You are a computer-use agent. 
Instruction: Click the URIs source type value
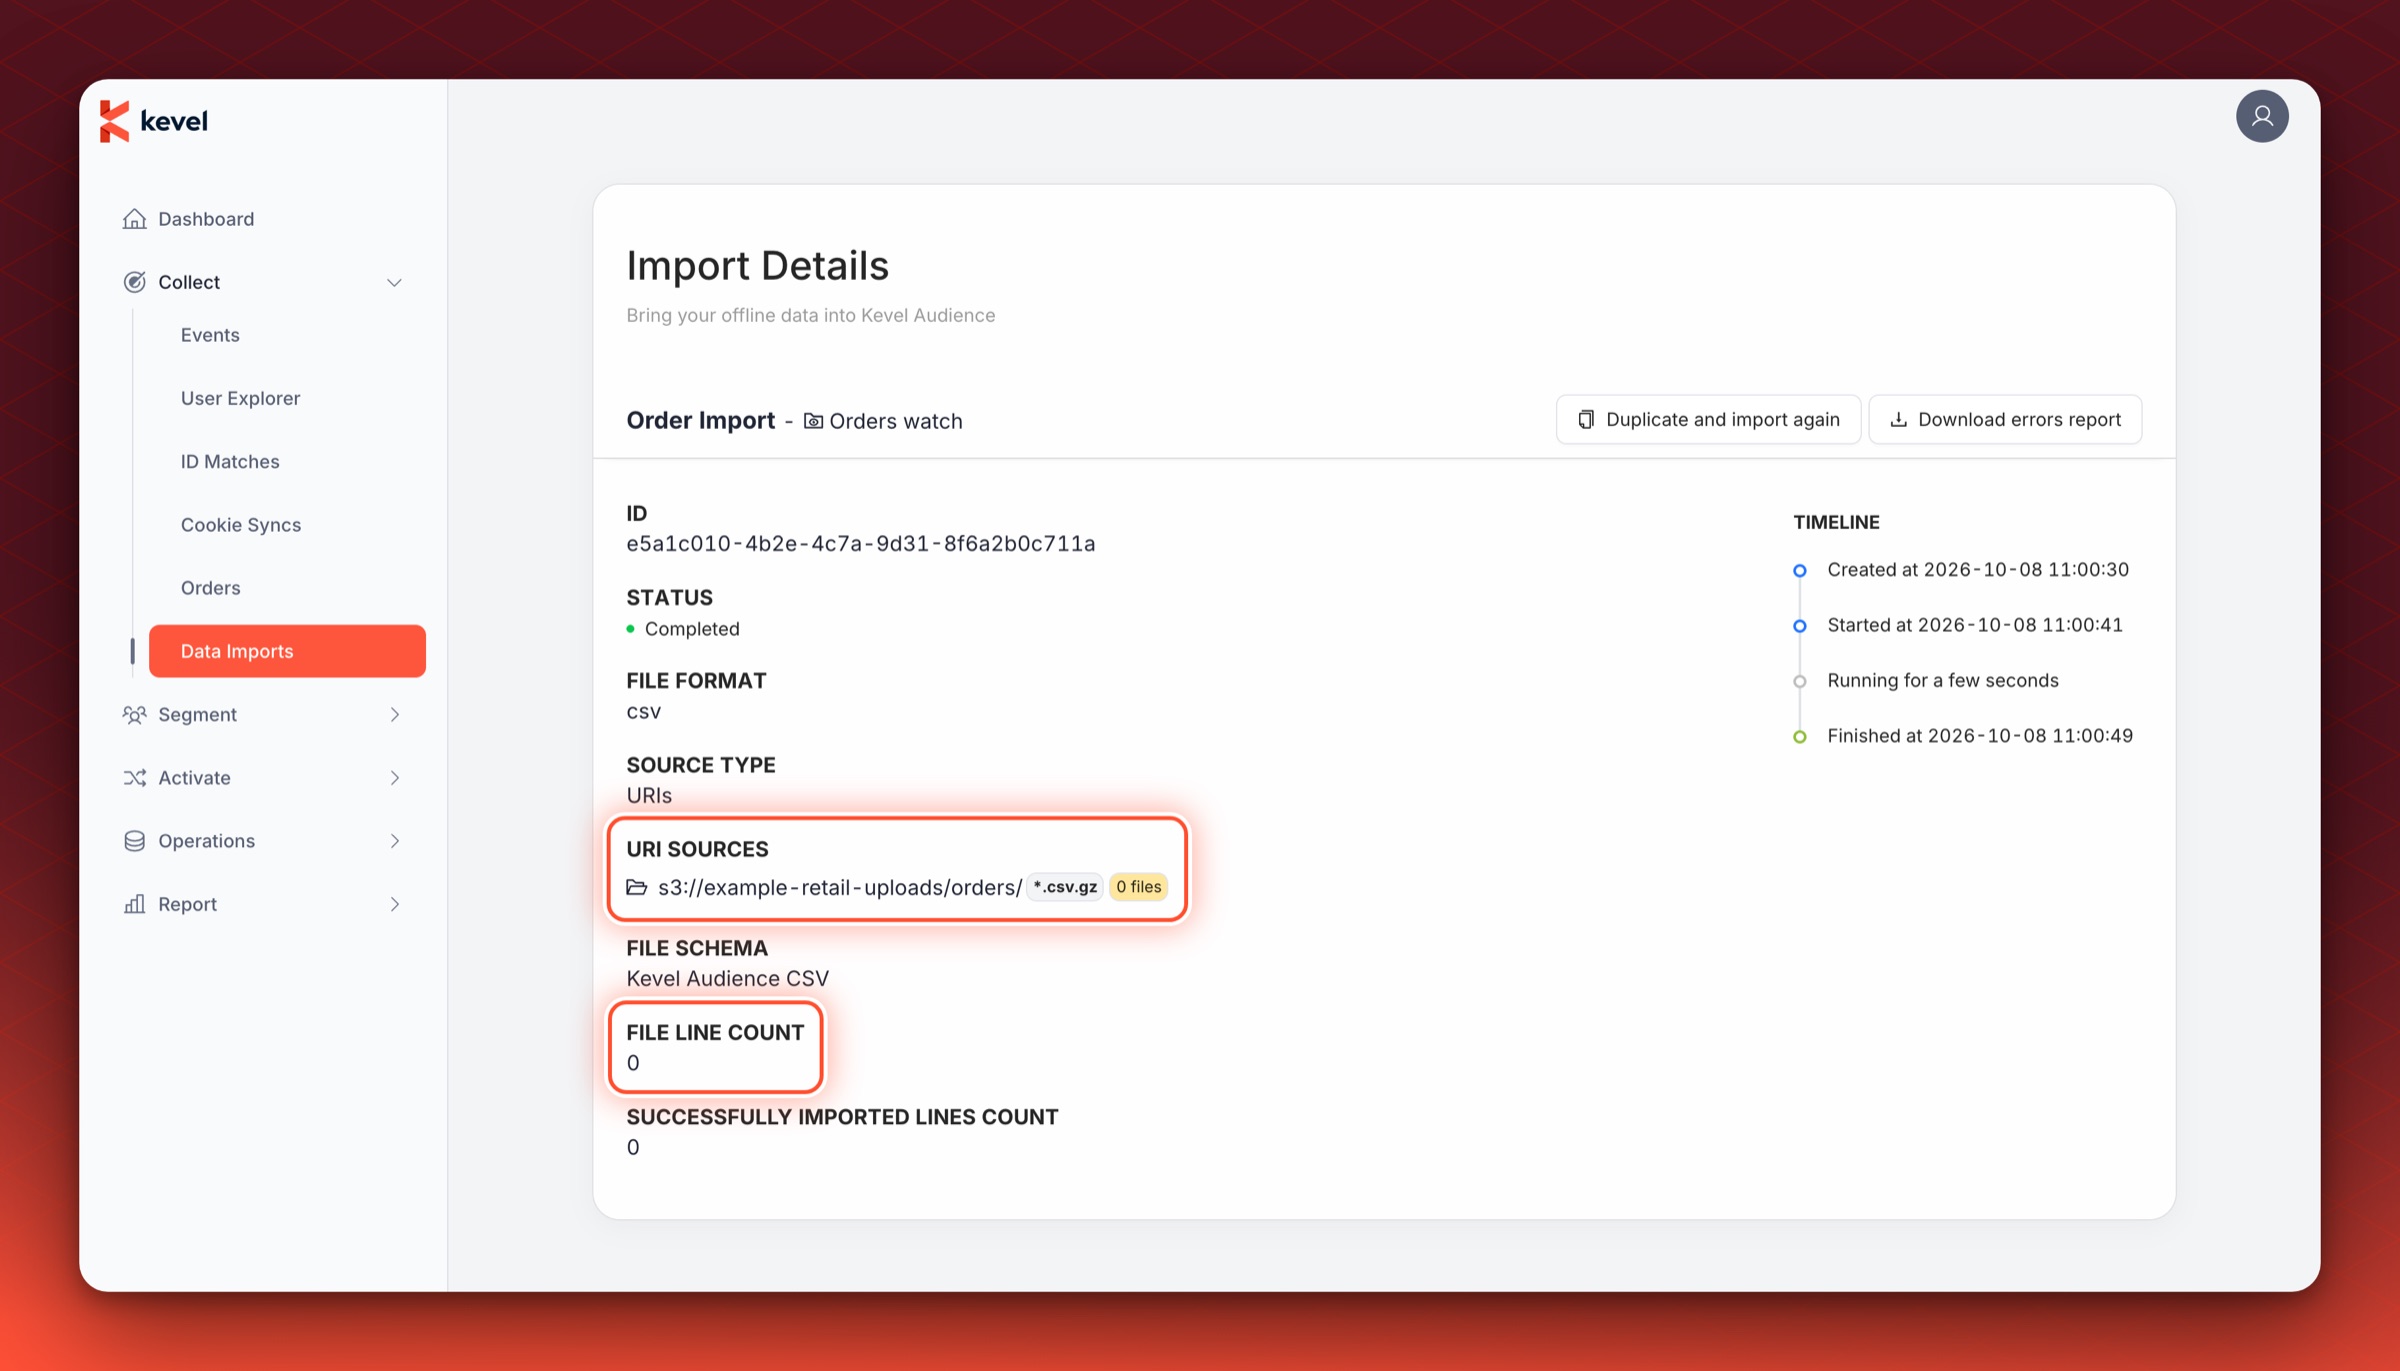[649, 795]
